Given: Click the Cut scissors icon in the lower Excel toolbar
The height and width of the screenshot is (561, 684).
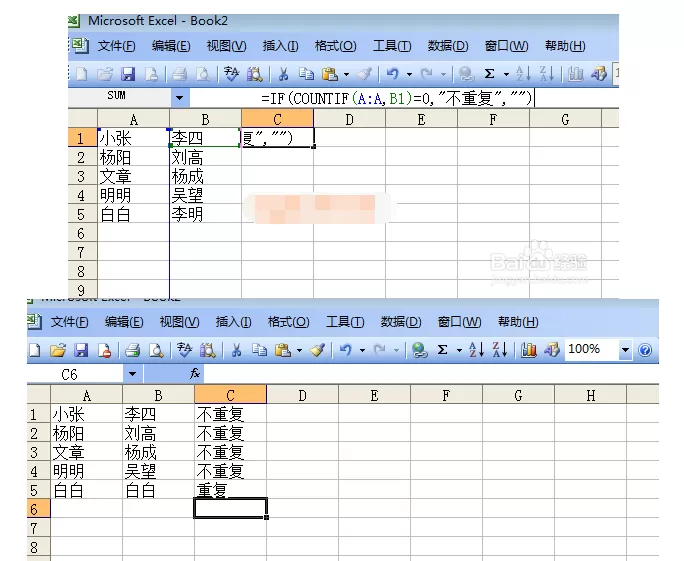Looking at the screenshot, I should point(236,350).
